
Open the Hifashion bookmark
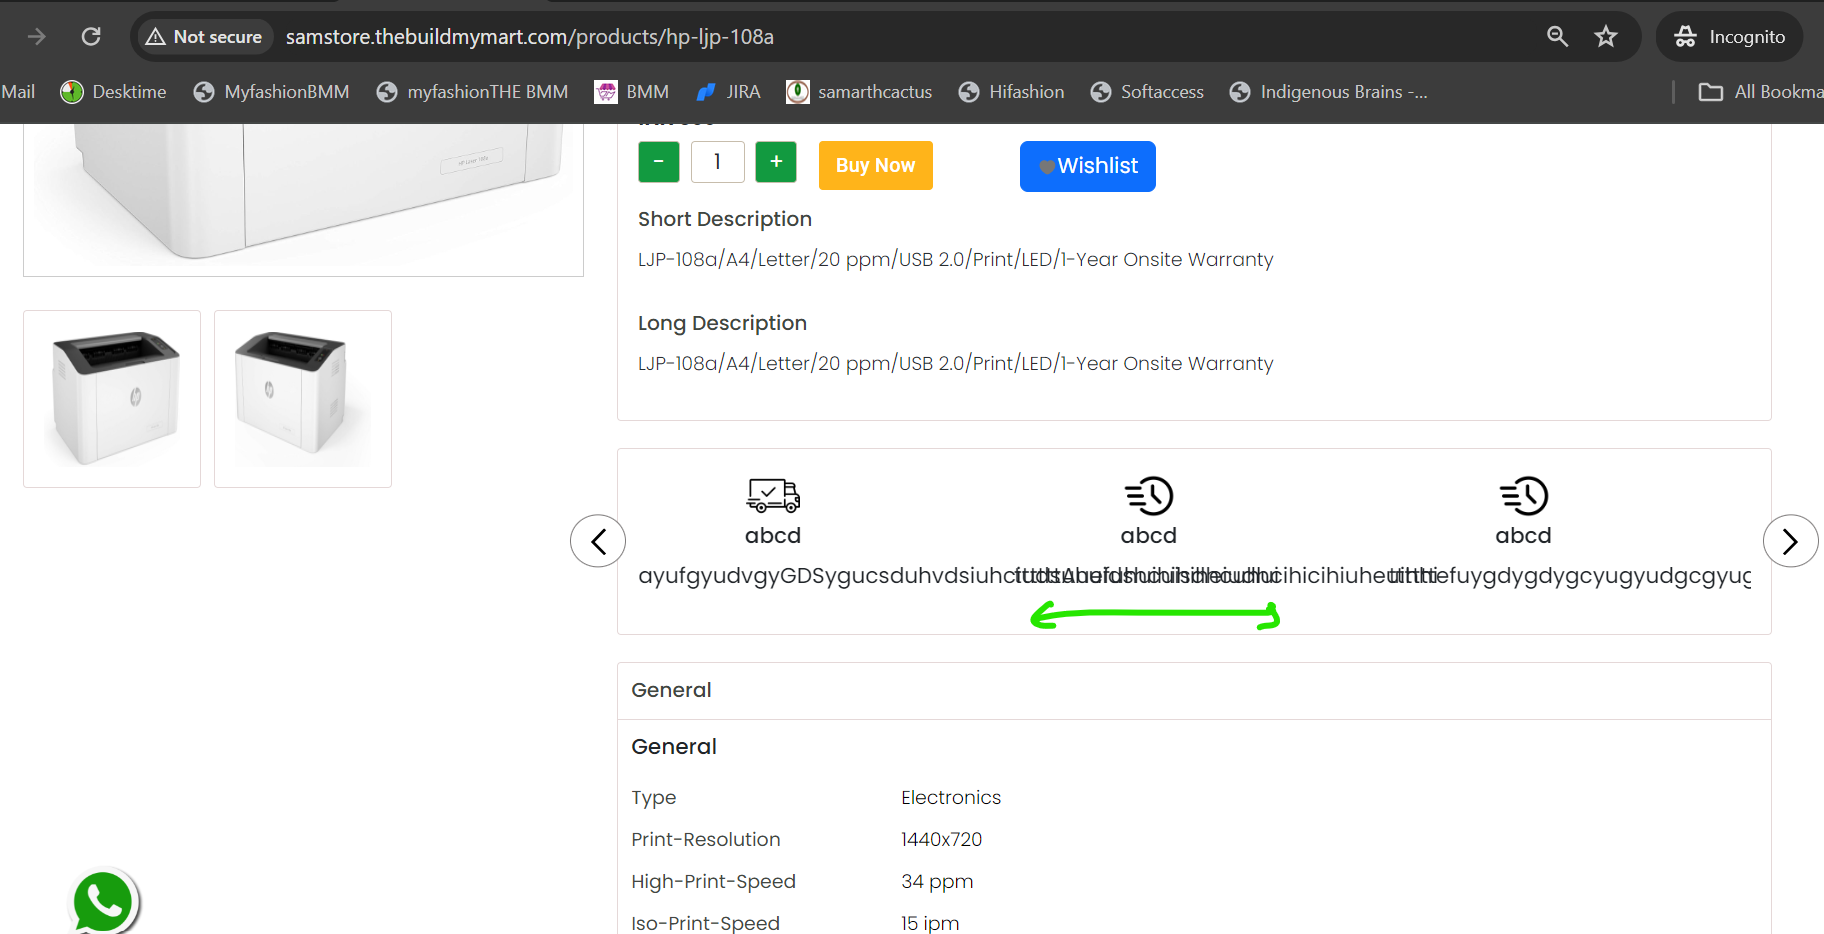pos(1011,92)
